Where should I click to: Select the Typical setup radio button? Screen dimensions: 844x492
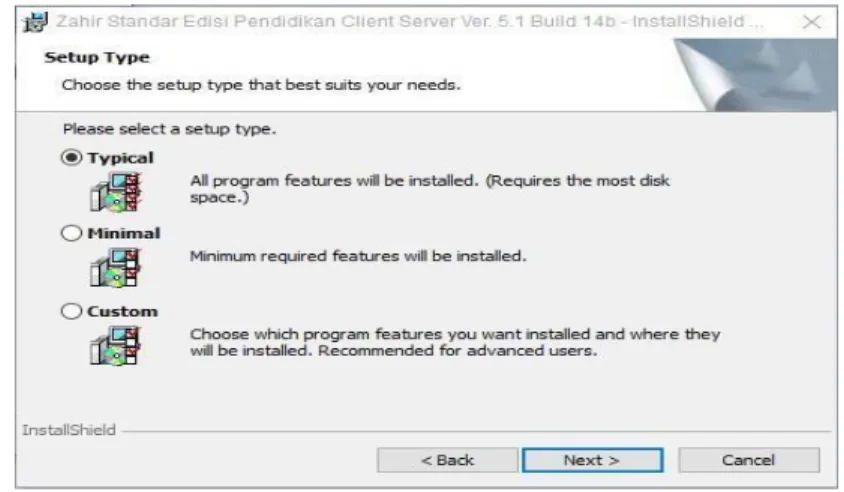pyautogui.click(x=71, y=158)
